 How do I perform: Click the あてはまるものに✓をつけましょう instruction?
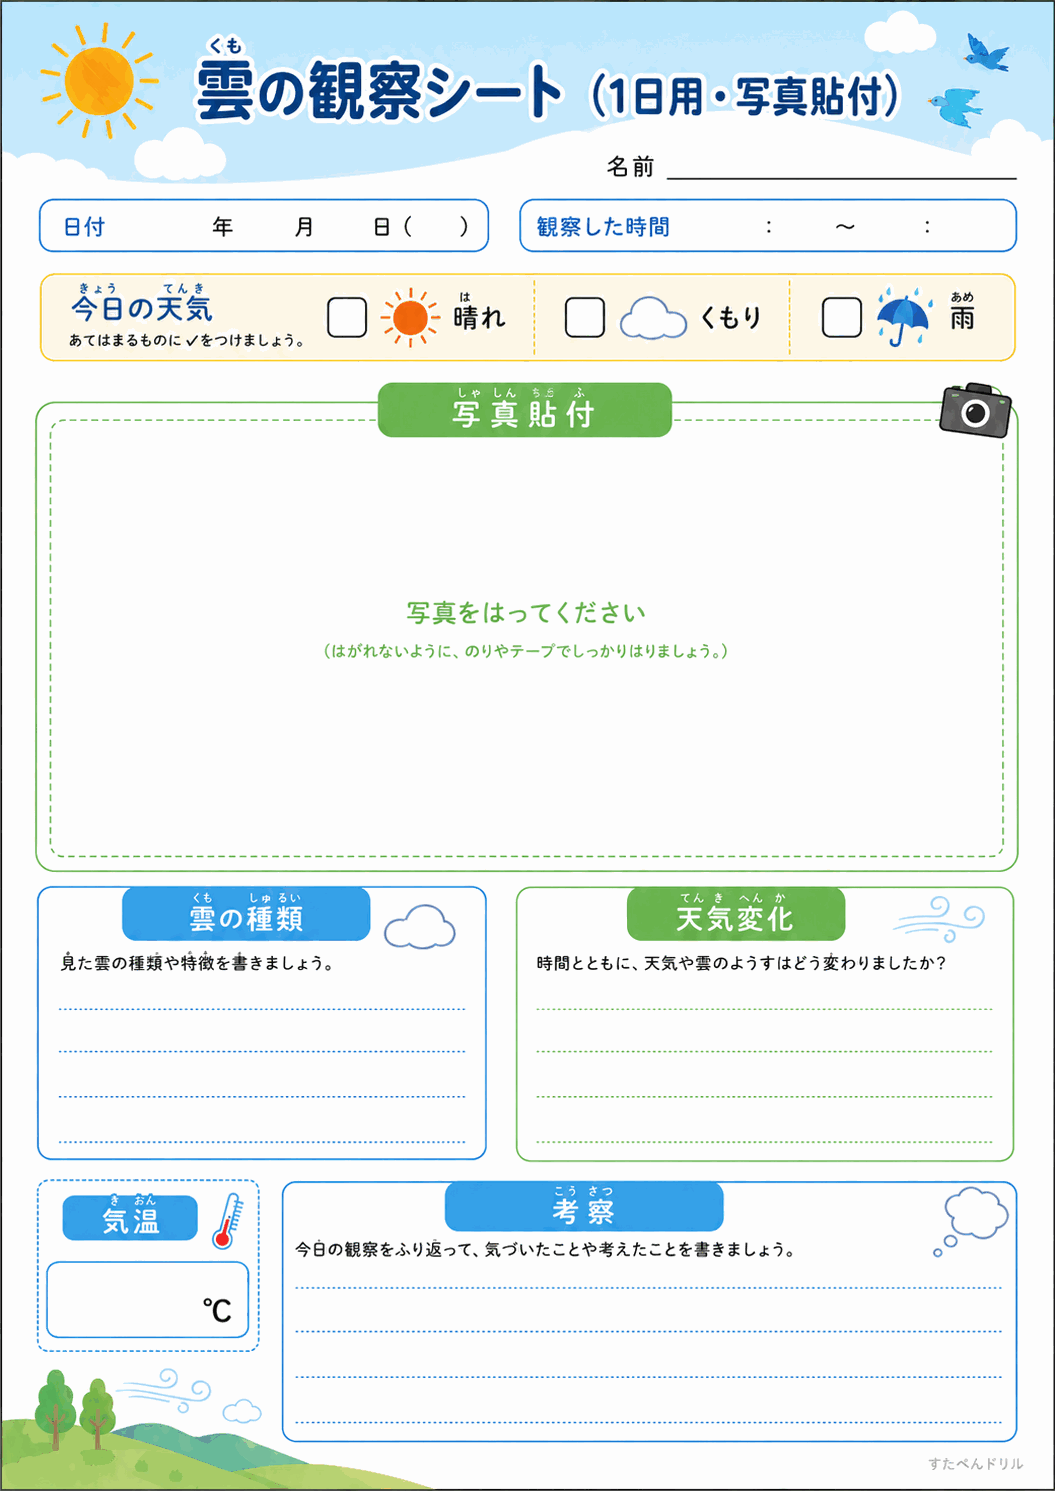click(x=186, y=340)
